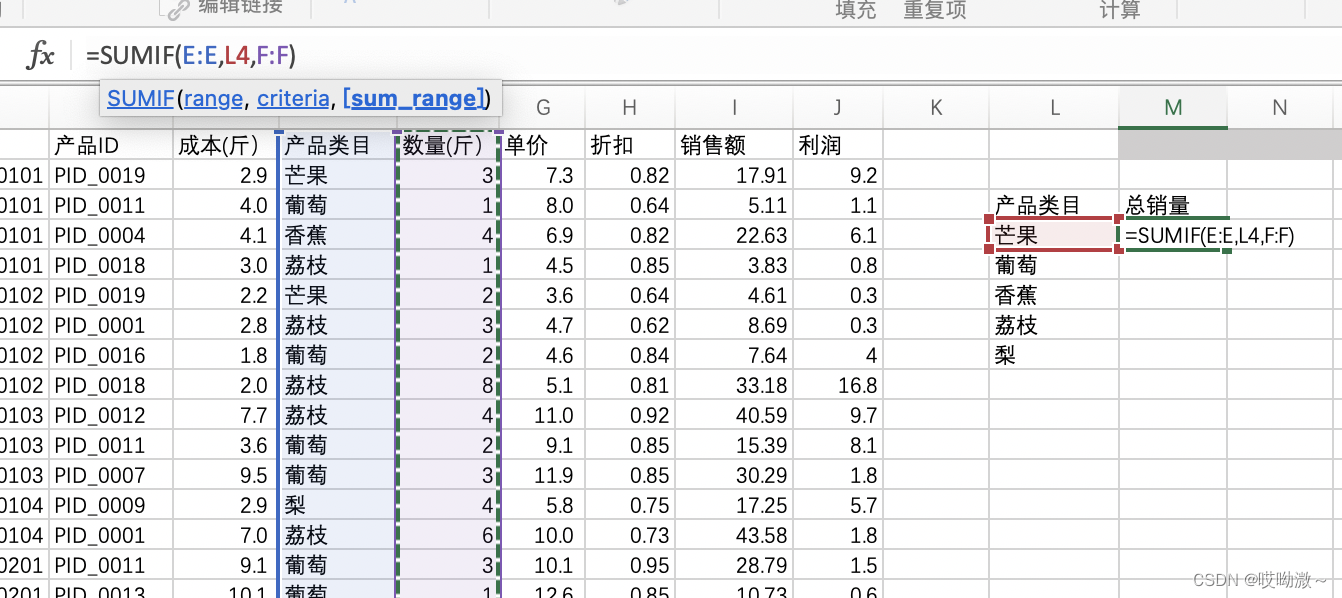Select the 利润 header cell
The image size is (1342, 598).
point(838,145)
